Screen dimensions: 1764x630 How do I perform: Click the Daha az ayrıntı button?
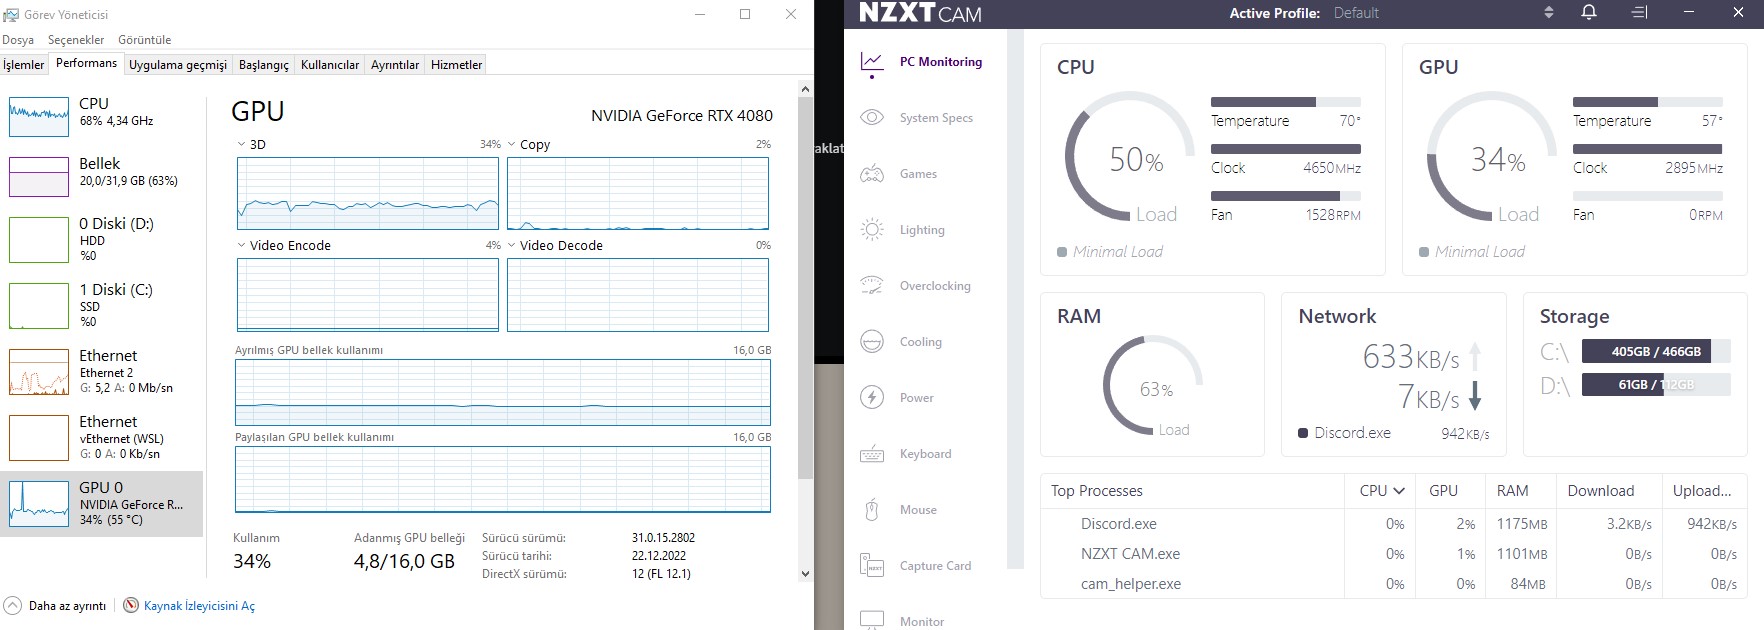[56, 606]
